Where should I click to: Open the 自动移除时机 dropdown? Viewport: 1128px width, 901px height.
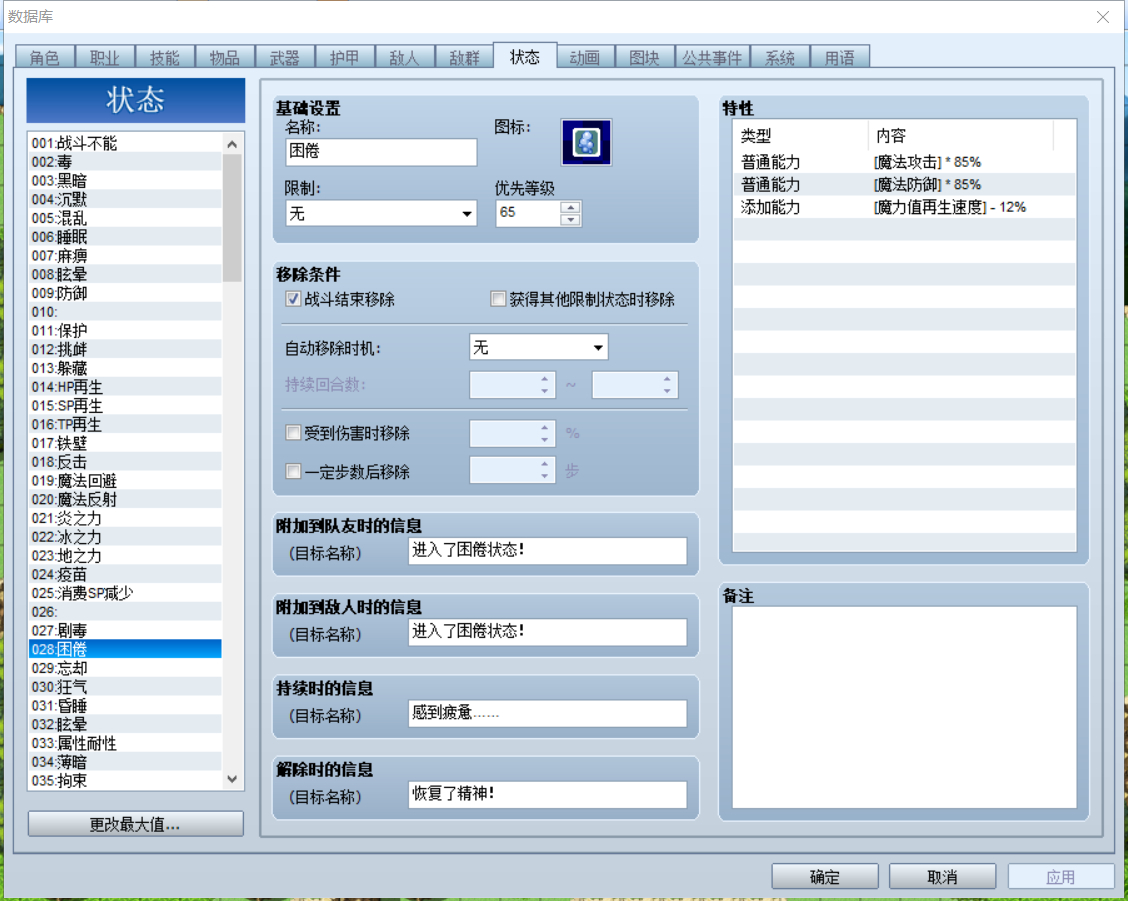pos(538,348)
